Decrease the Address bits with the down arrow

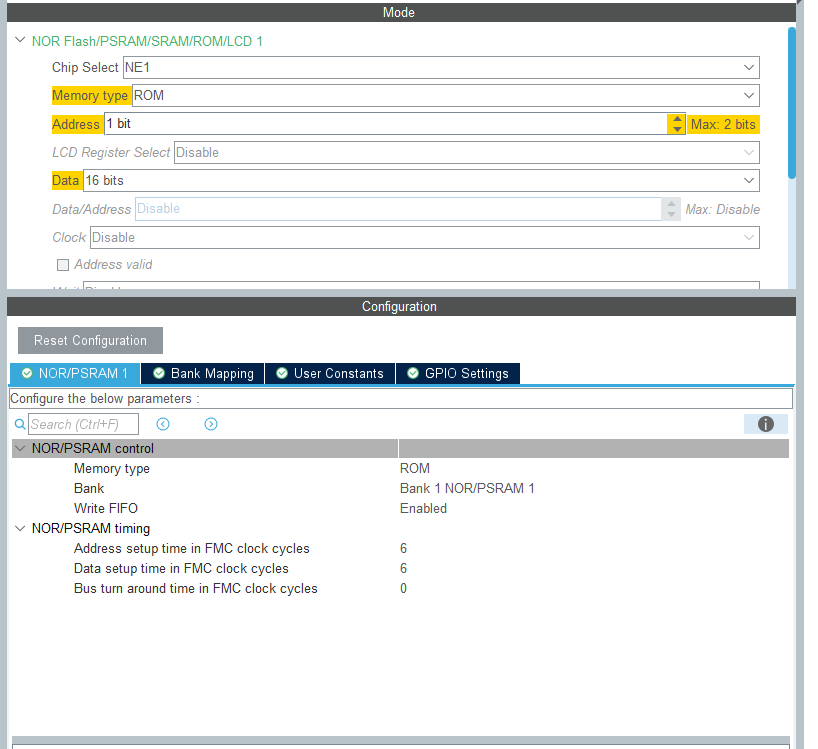coord(677,129)
